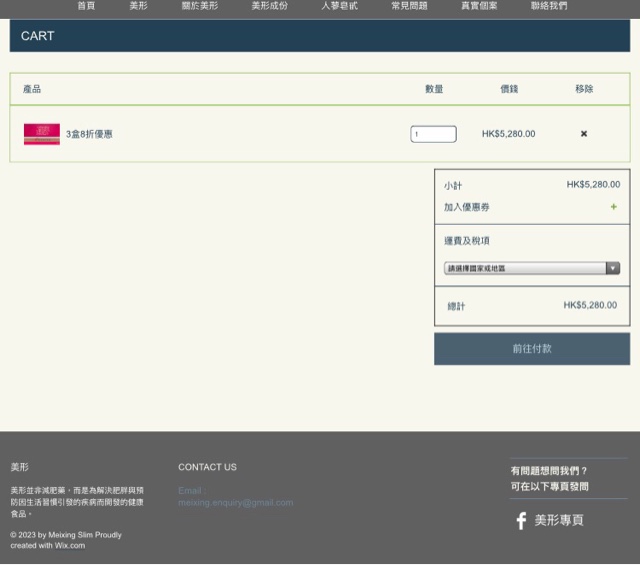
Task: Click the meixing.enquiry@gmail.com email link
Action: click(x=236, y=503)
